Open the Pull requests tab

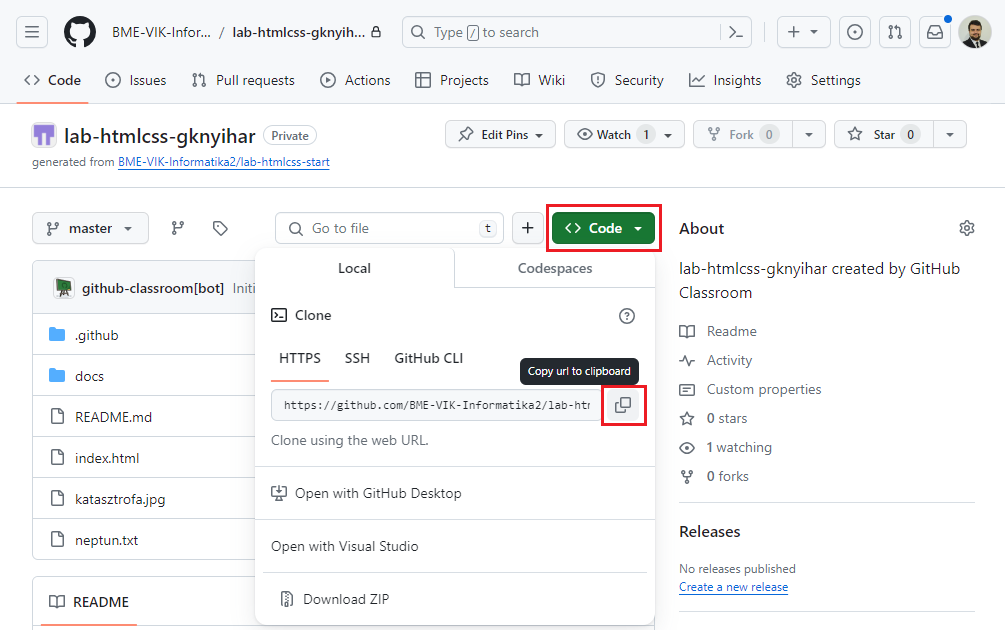243,80
